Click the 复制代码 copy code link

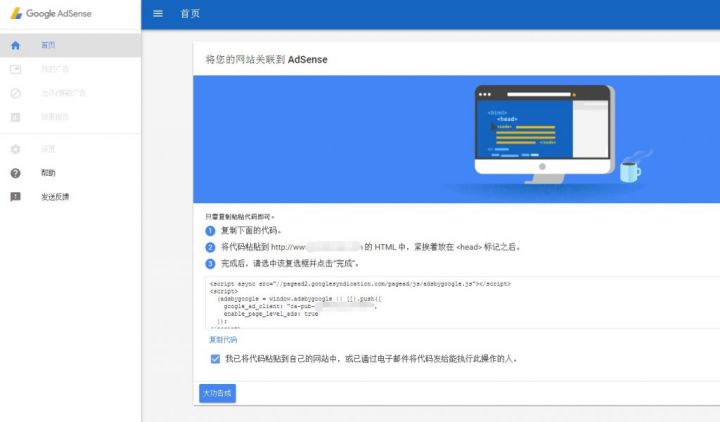pyautogui.click(x=223, y=340)
